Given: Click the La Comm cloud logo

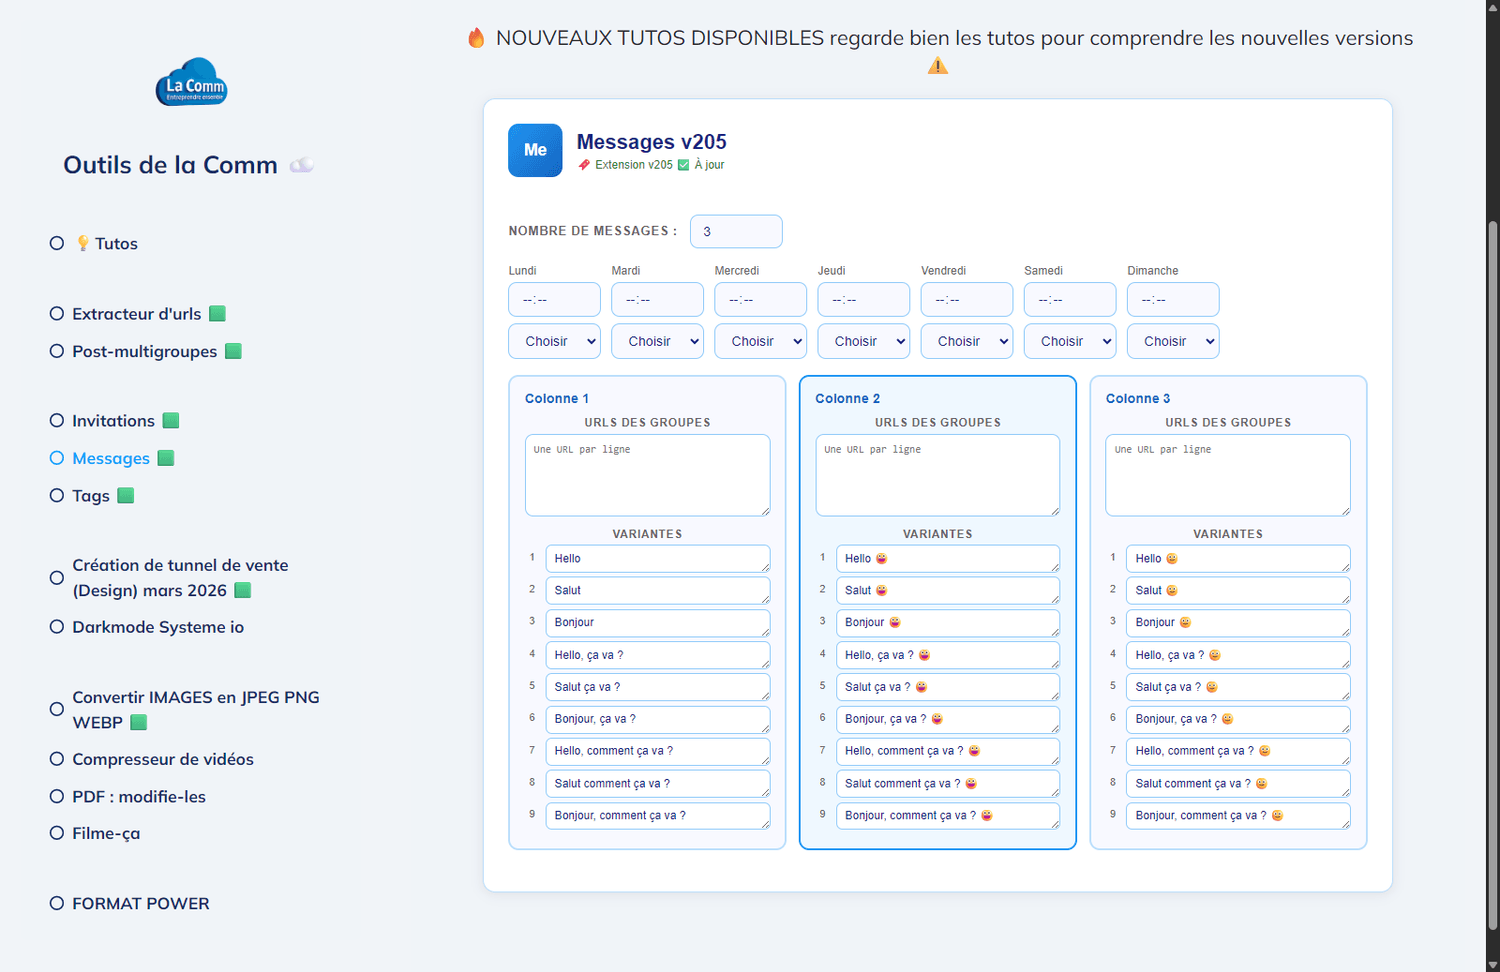Looking at the screenshot, I should [191, 82].
